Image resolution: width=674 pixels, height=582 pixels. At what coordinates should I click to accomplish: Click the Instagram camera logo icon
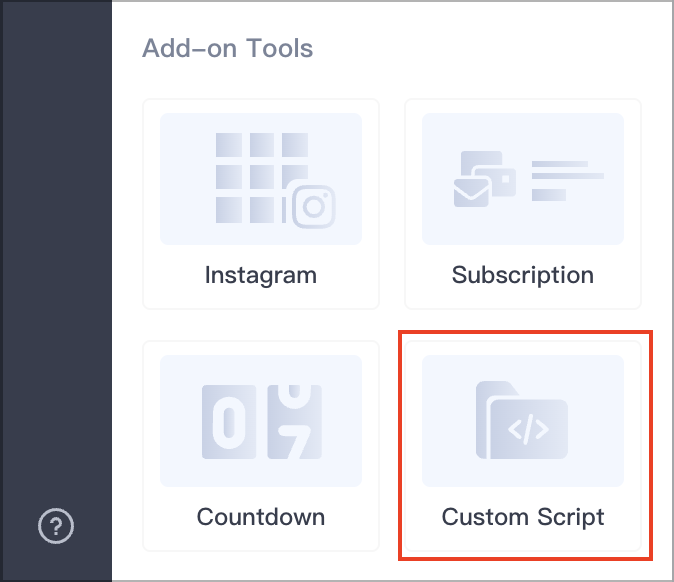tap(314, 207)
